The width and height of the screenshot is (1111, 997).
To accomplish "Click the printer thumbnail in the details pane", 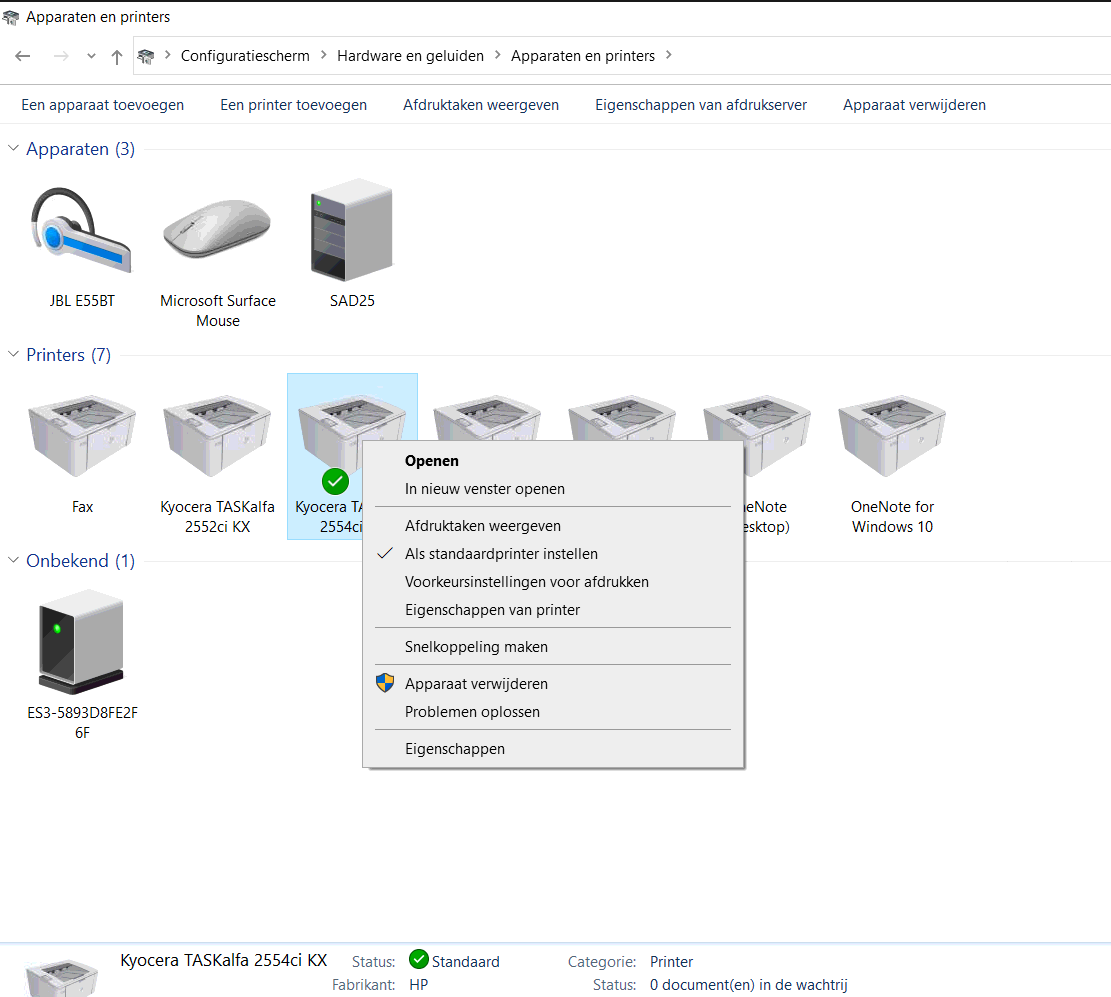I will (x=61, y=978).
